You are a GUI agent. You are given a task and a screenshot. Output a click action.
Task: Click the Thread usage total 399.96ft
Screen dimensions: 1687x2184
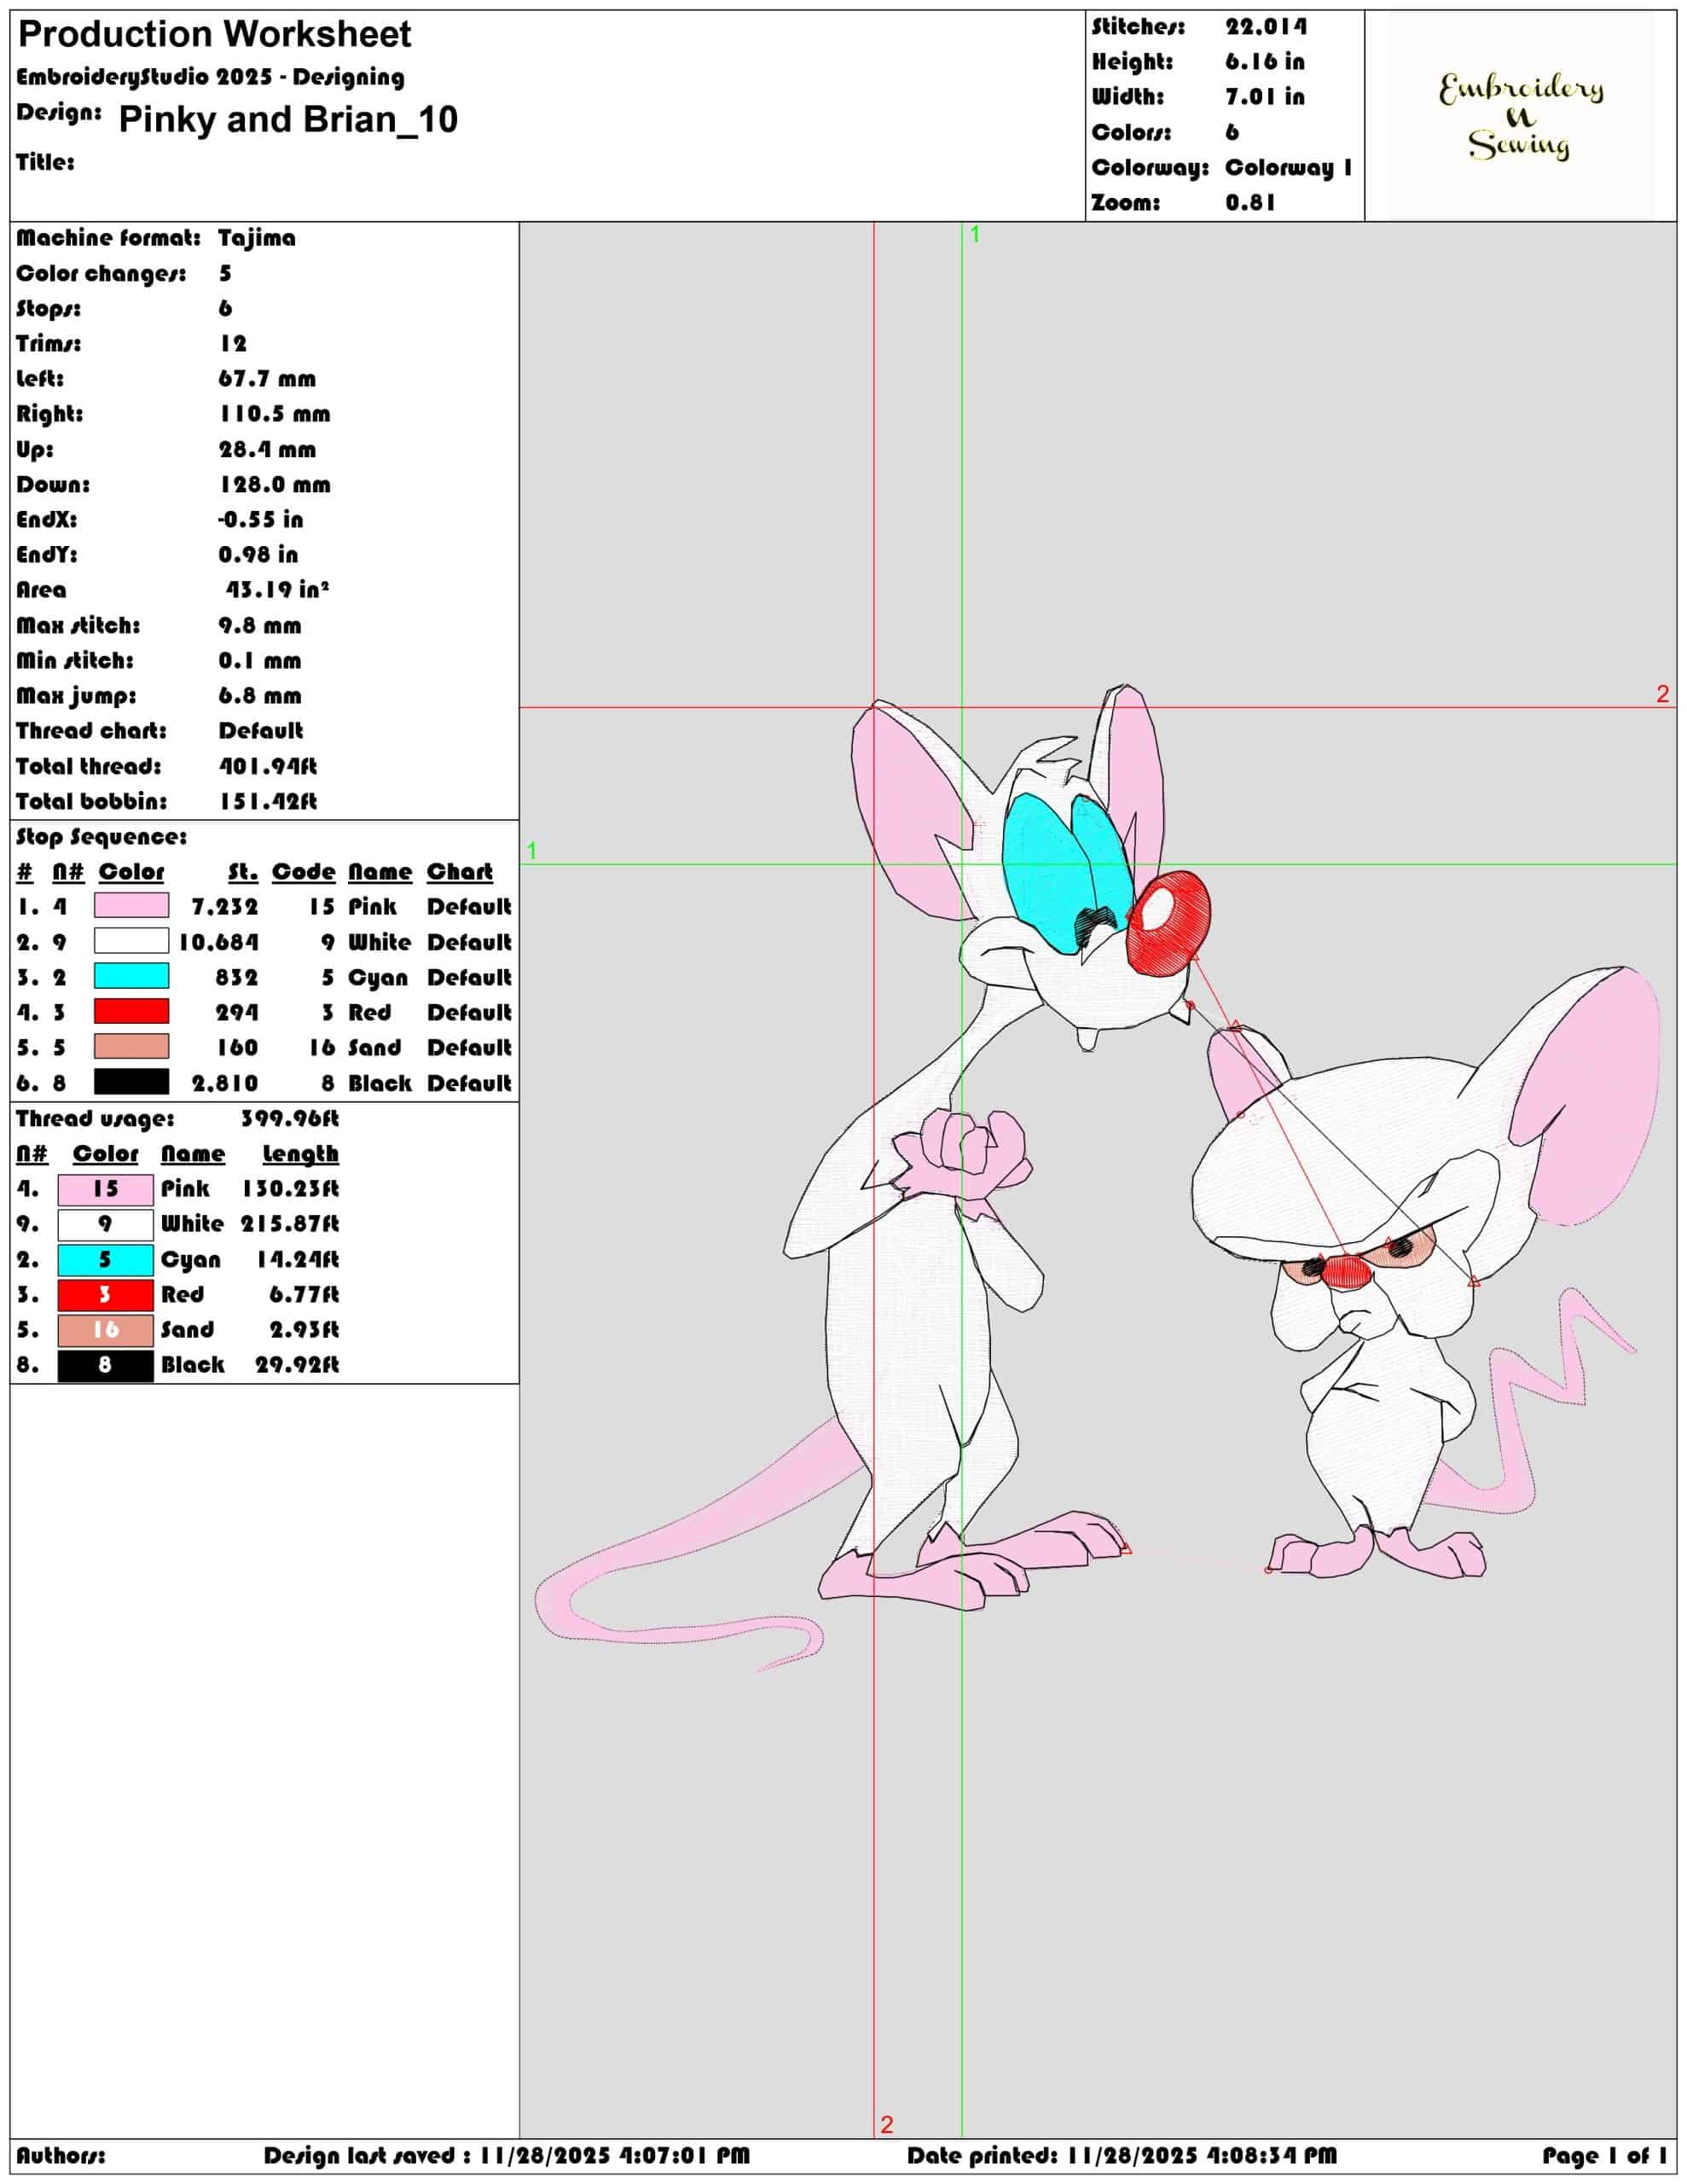click(290, 1118)
